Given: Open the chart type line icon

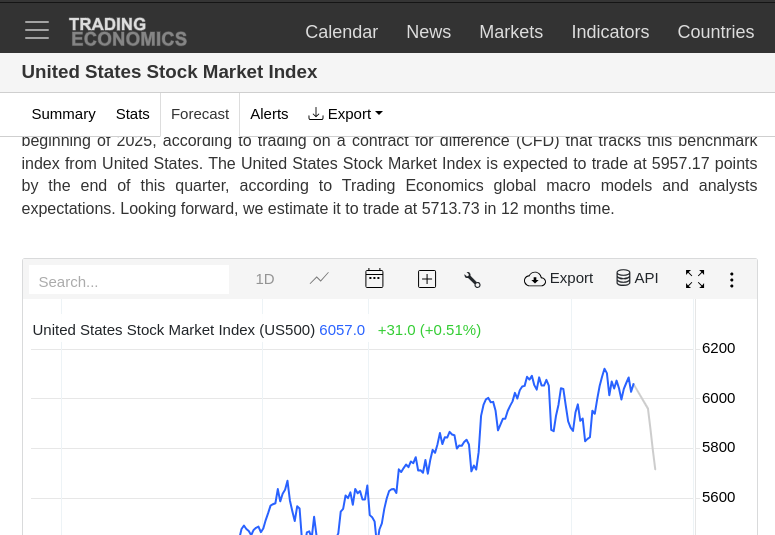Looking at the screenshot, I should pos(319,279).
